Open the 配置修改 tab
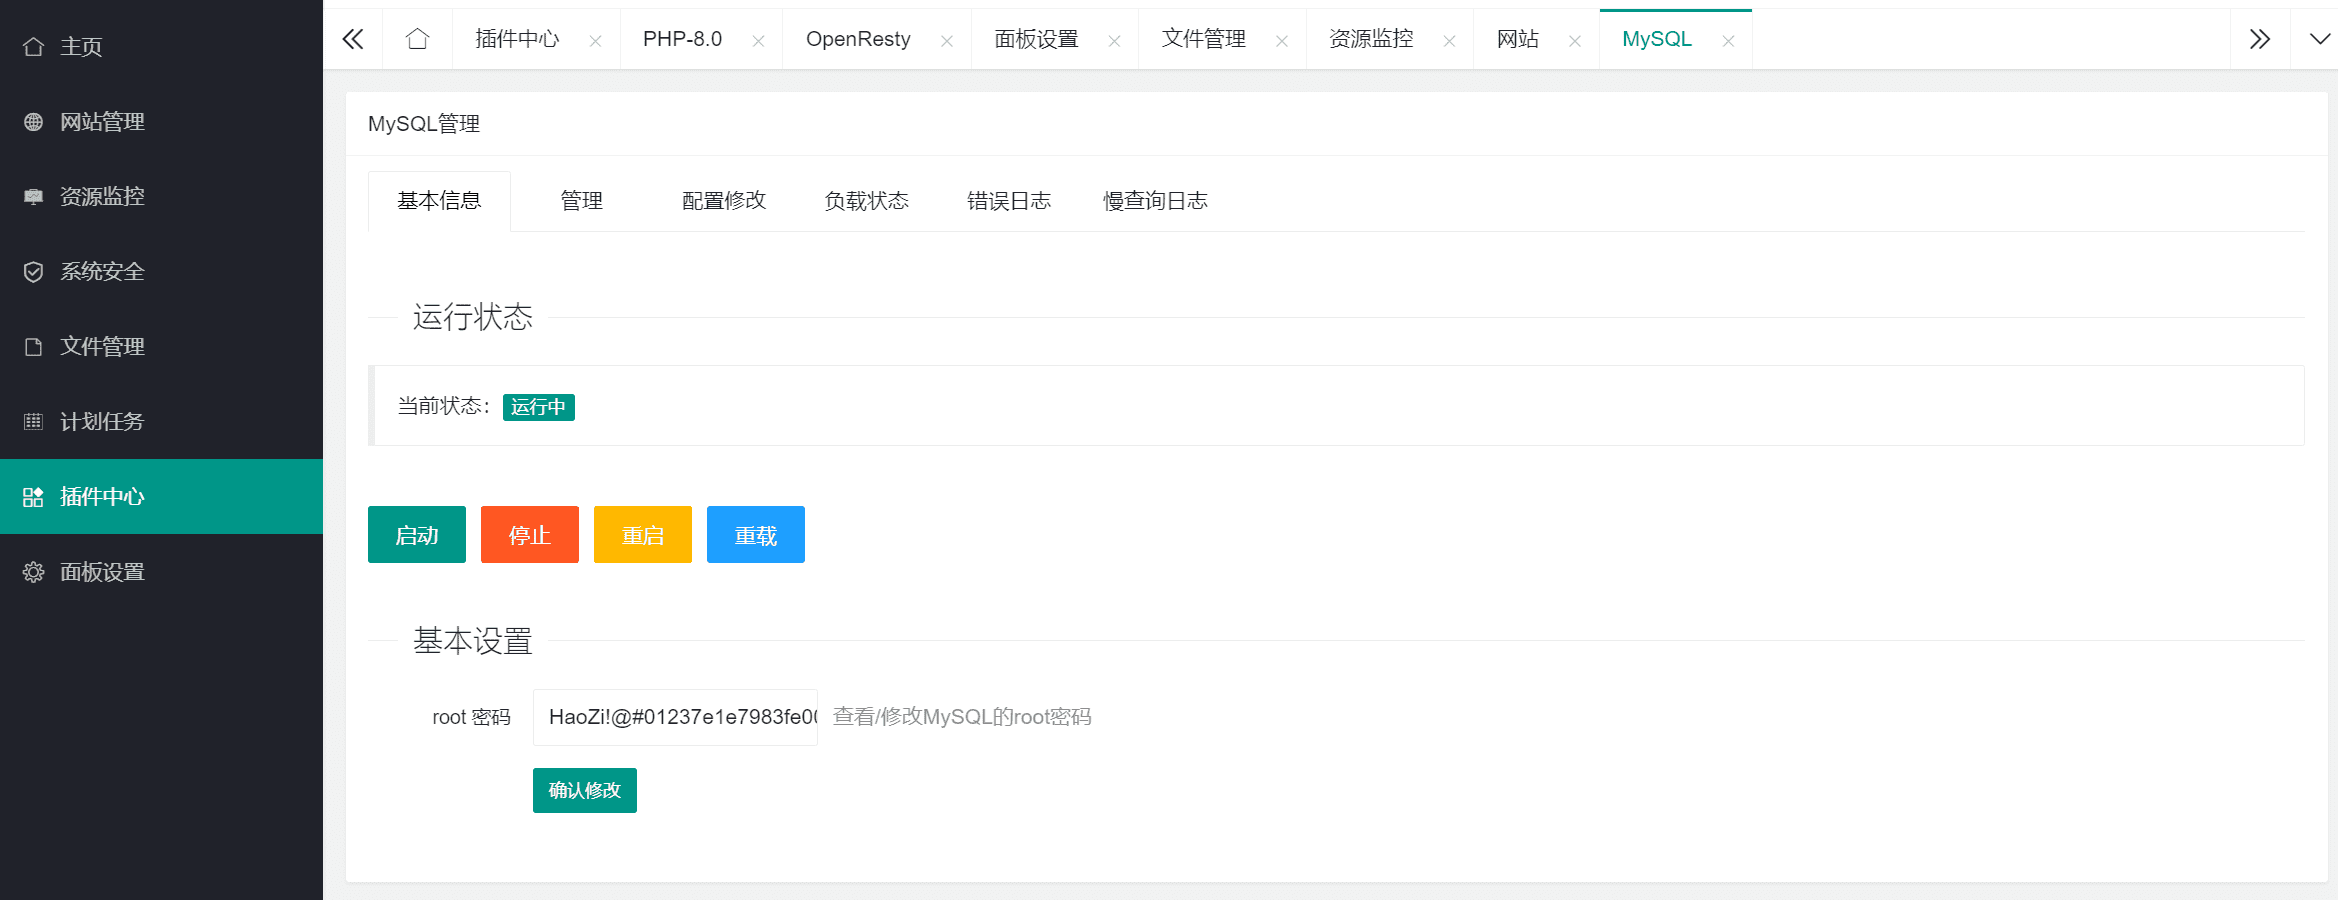The image size is (2338, 900). tap(723, 200)
